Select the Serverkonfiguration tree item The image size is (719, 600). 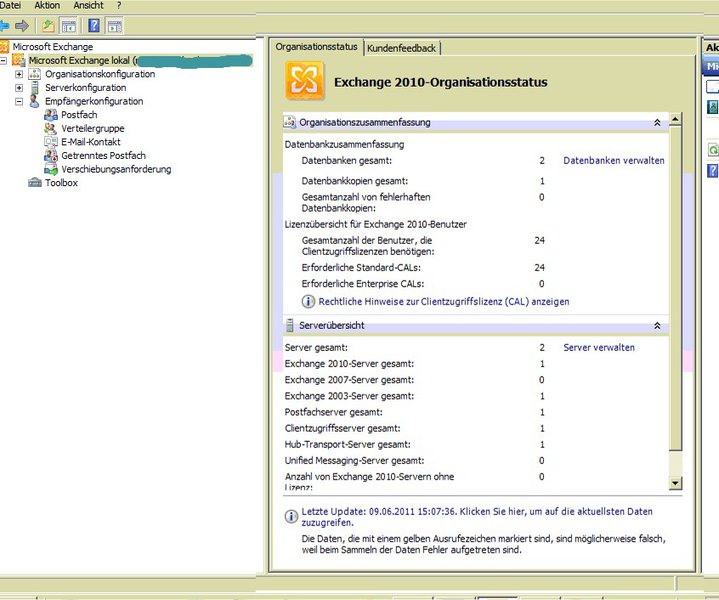pyautogui.click(x=85, y=88)
